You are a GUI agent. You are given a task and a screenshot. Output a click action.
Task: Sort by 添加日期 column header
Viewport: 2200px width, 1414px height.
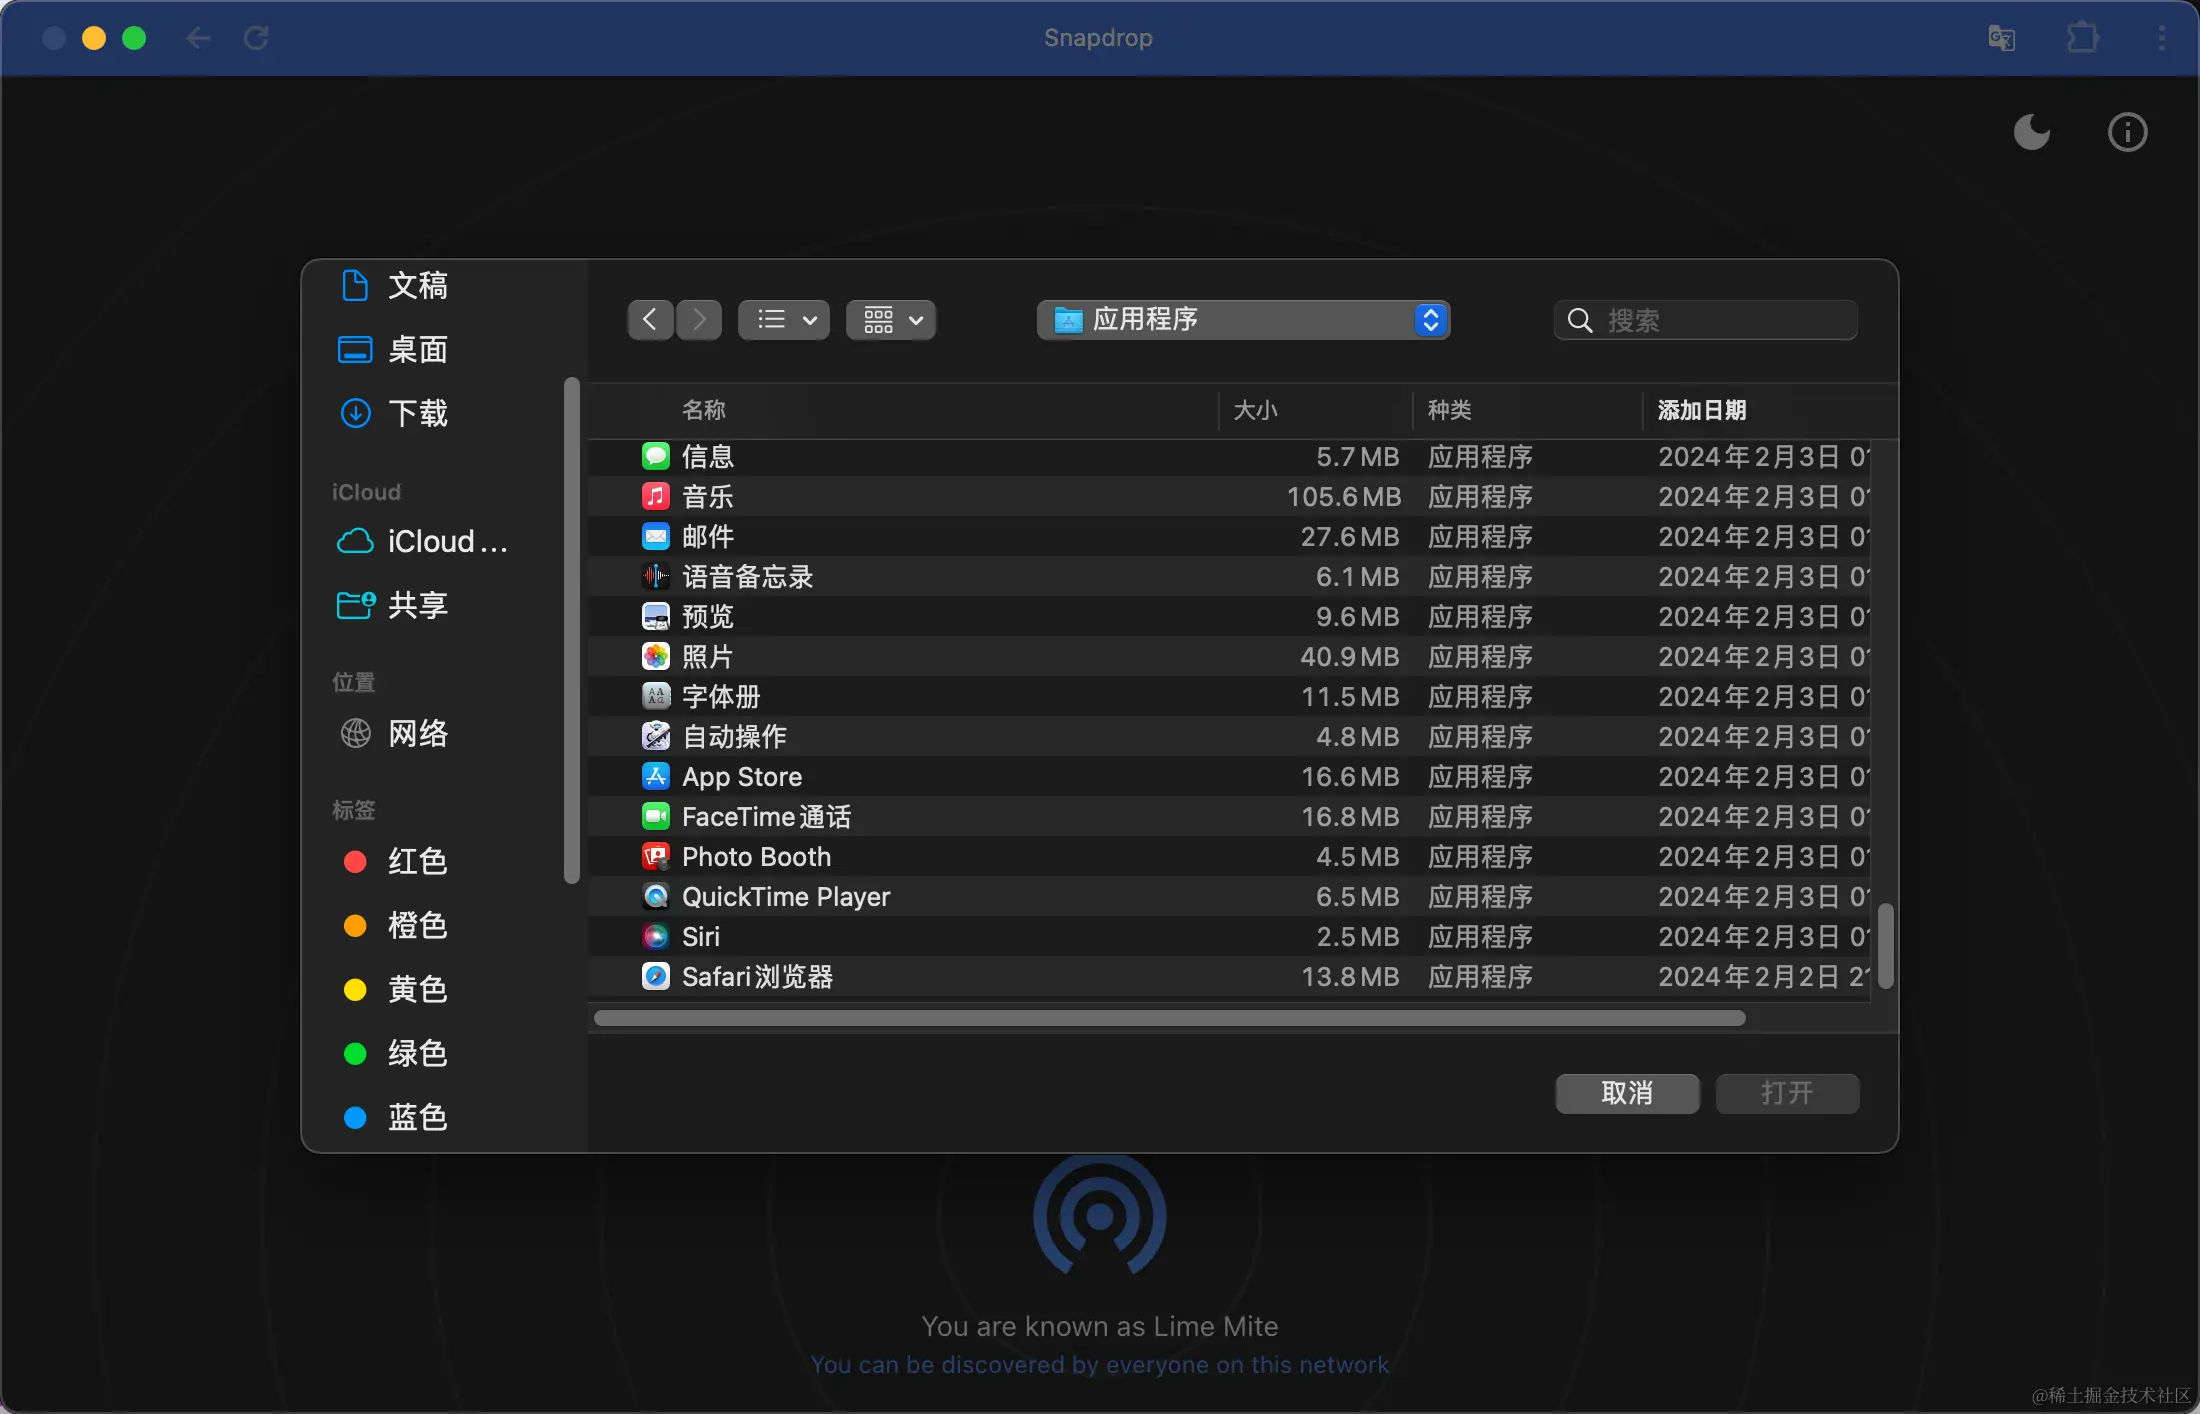[1702, 410]
